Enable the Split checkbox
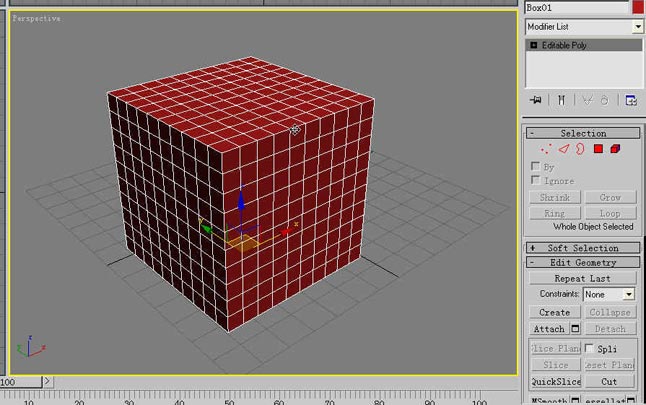This screenshot has height=405, width=646. pyautogui.click(x=590, y=348)
